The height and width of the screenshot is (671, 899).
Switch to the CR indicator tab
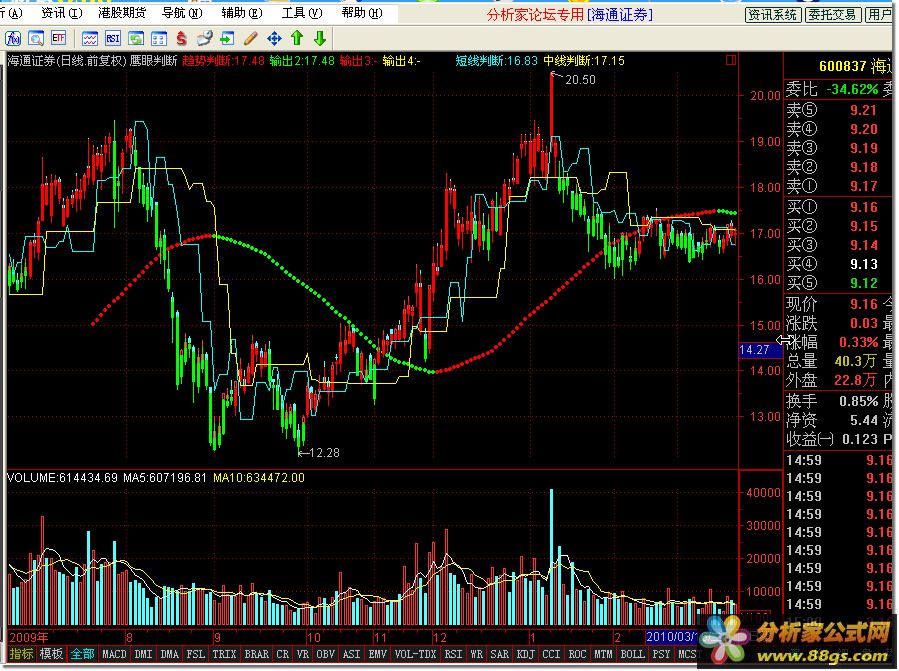283,654
